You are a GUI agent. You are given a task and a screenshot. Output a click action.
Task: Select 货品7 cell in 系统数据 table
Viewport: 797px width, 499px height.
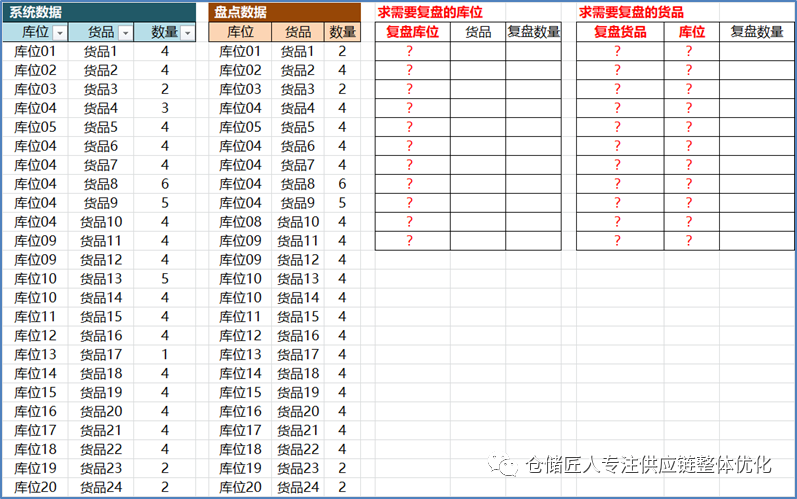pos(101,165)
